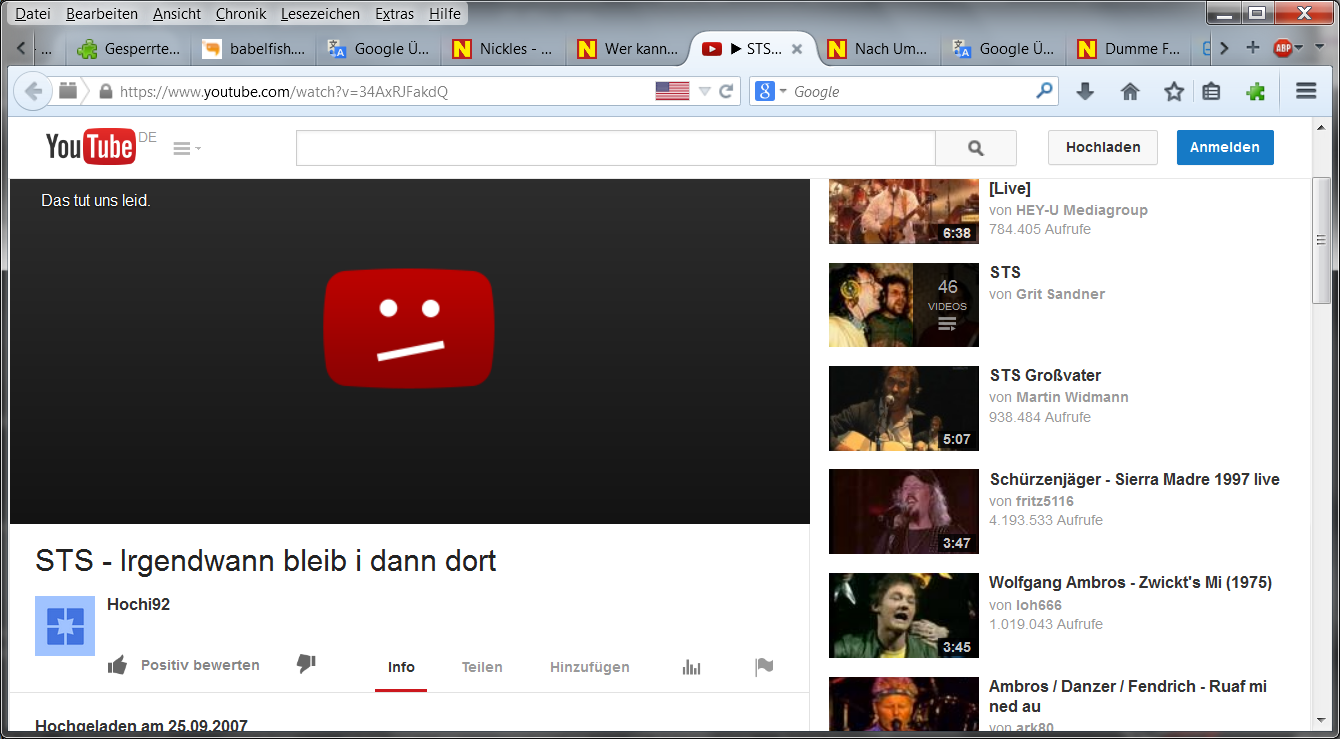Switch to the babelfish tab
The image size is (1340, 739).
click(x=253, y=48)
